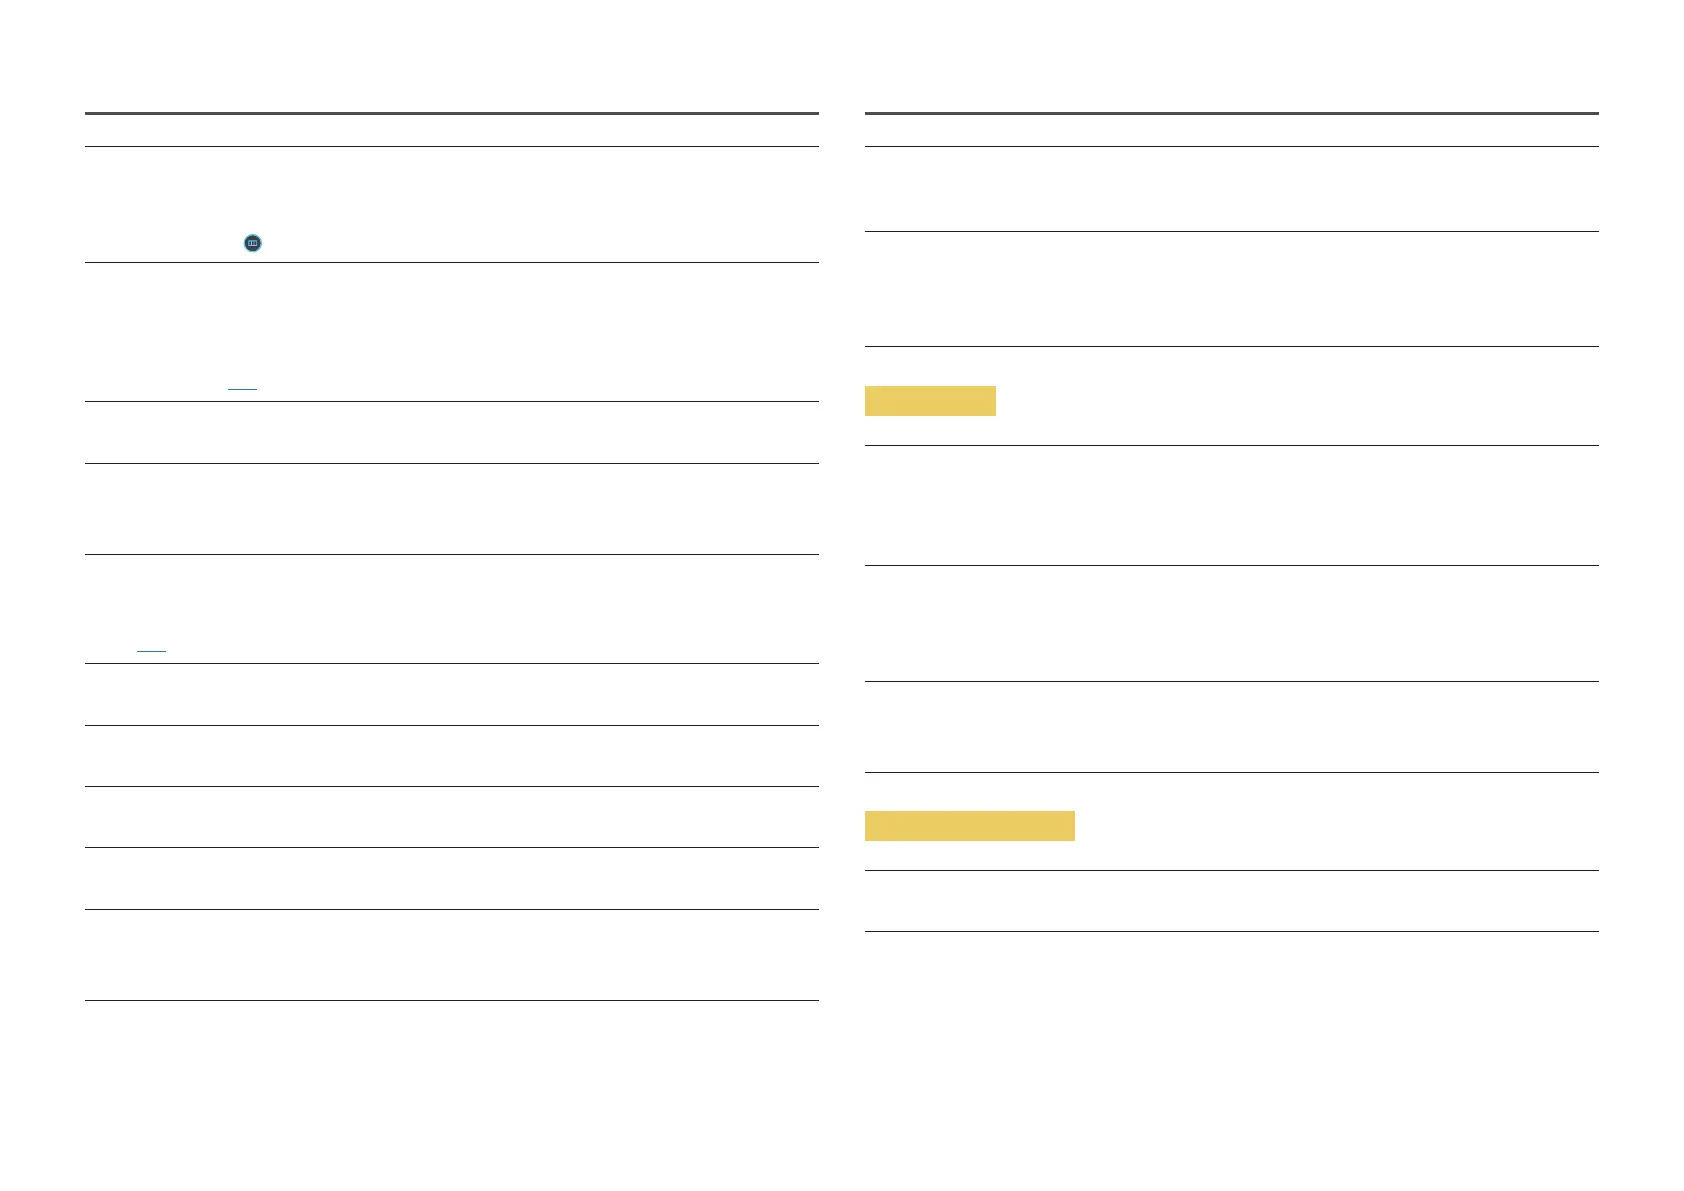
Task: Click the row directly above the shorter yellow bar
Action: (x=1231, y=289)
